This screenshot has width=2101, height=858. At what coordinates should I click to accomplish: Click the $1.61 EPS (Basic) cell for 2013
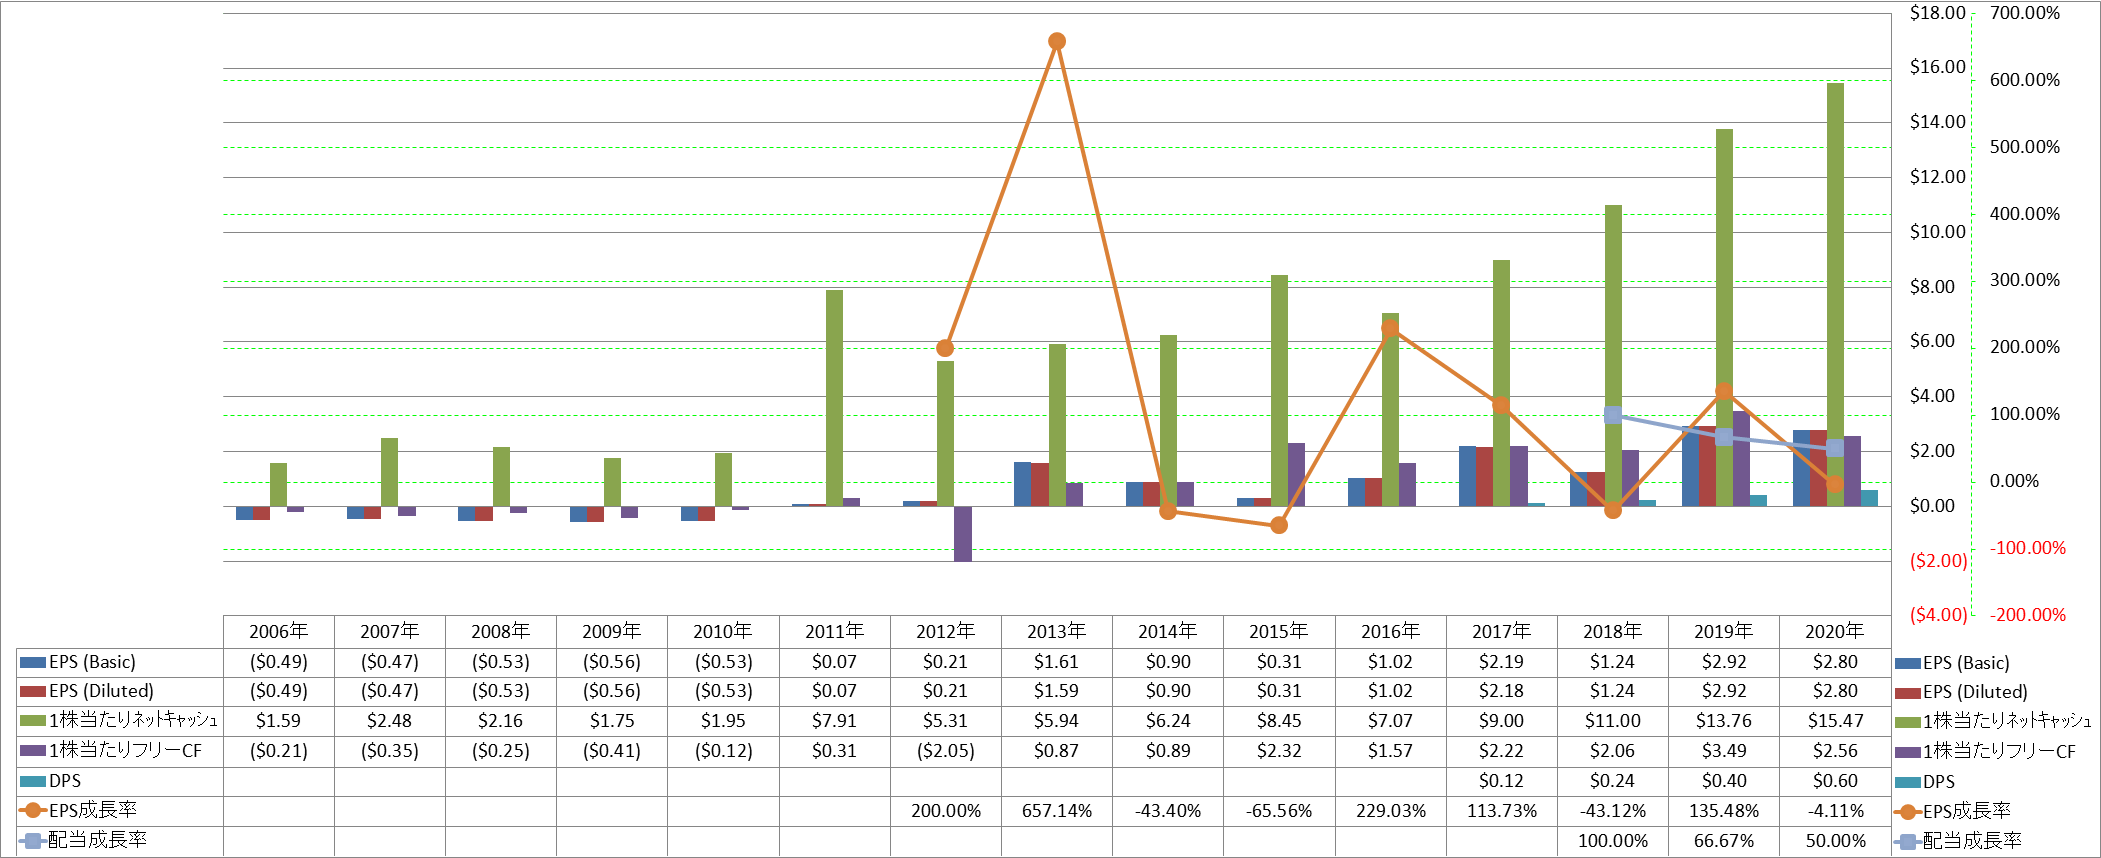tap(1056, 662)
